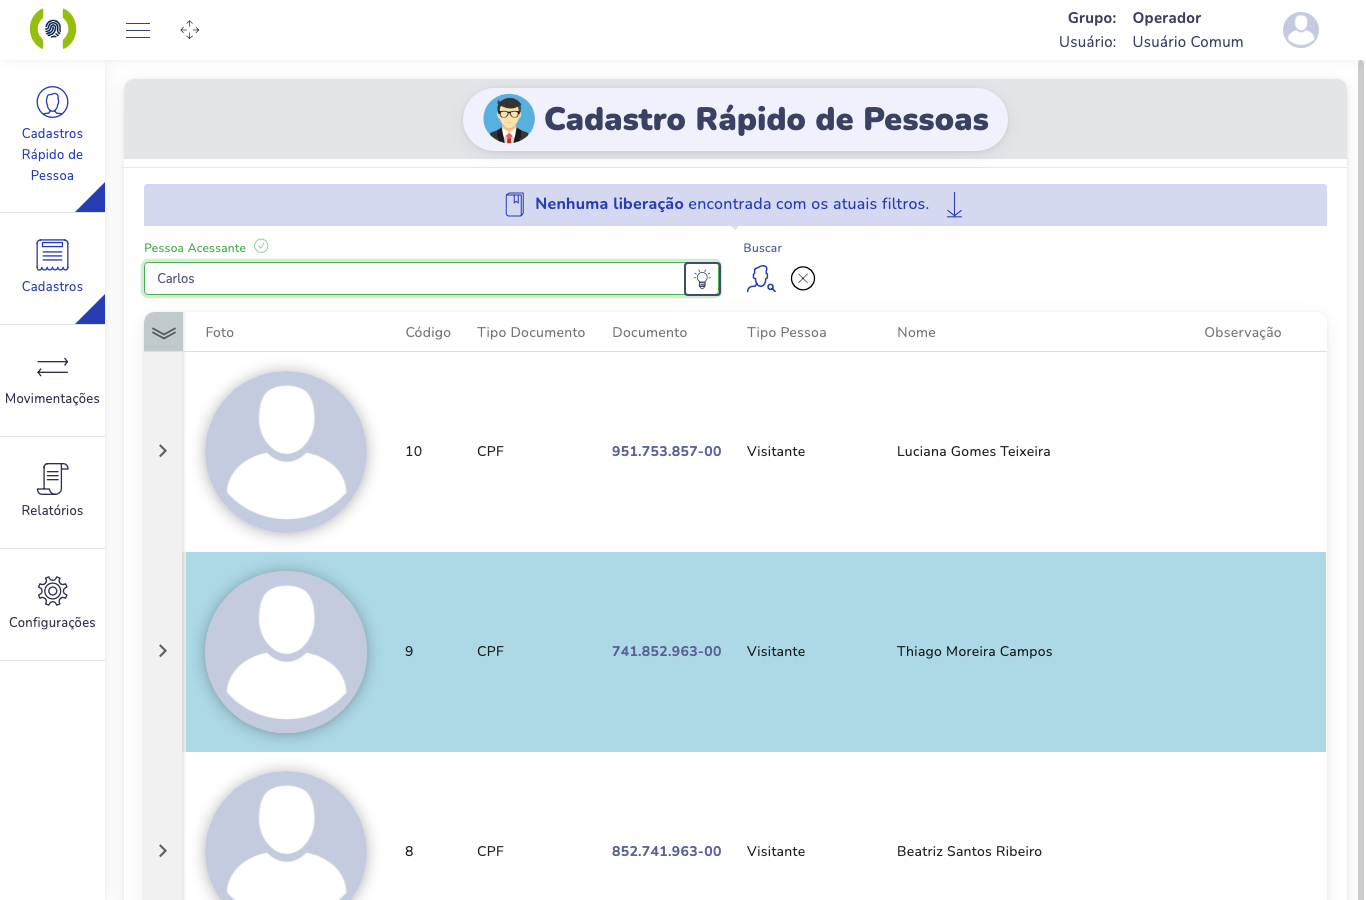Click the Nome column header
This screenshot has height=900, width=1366.
click(916, 332)
